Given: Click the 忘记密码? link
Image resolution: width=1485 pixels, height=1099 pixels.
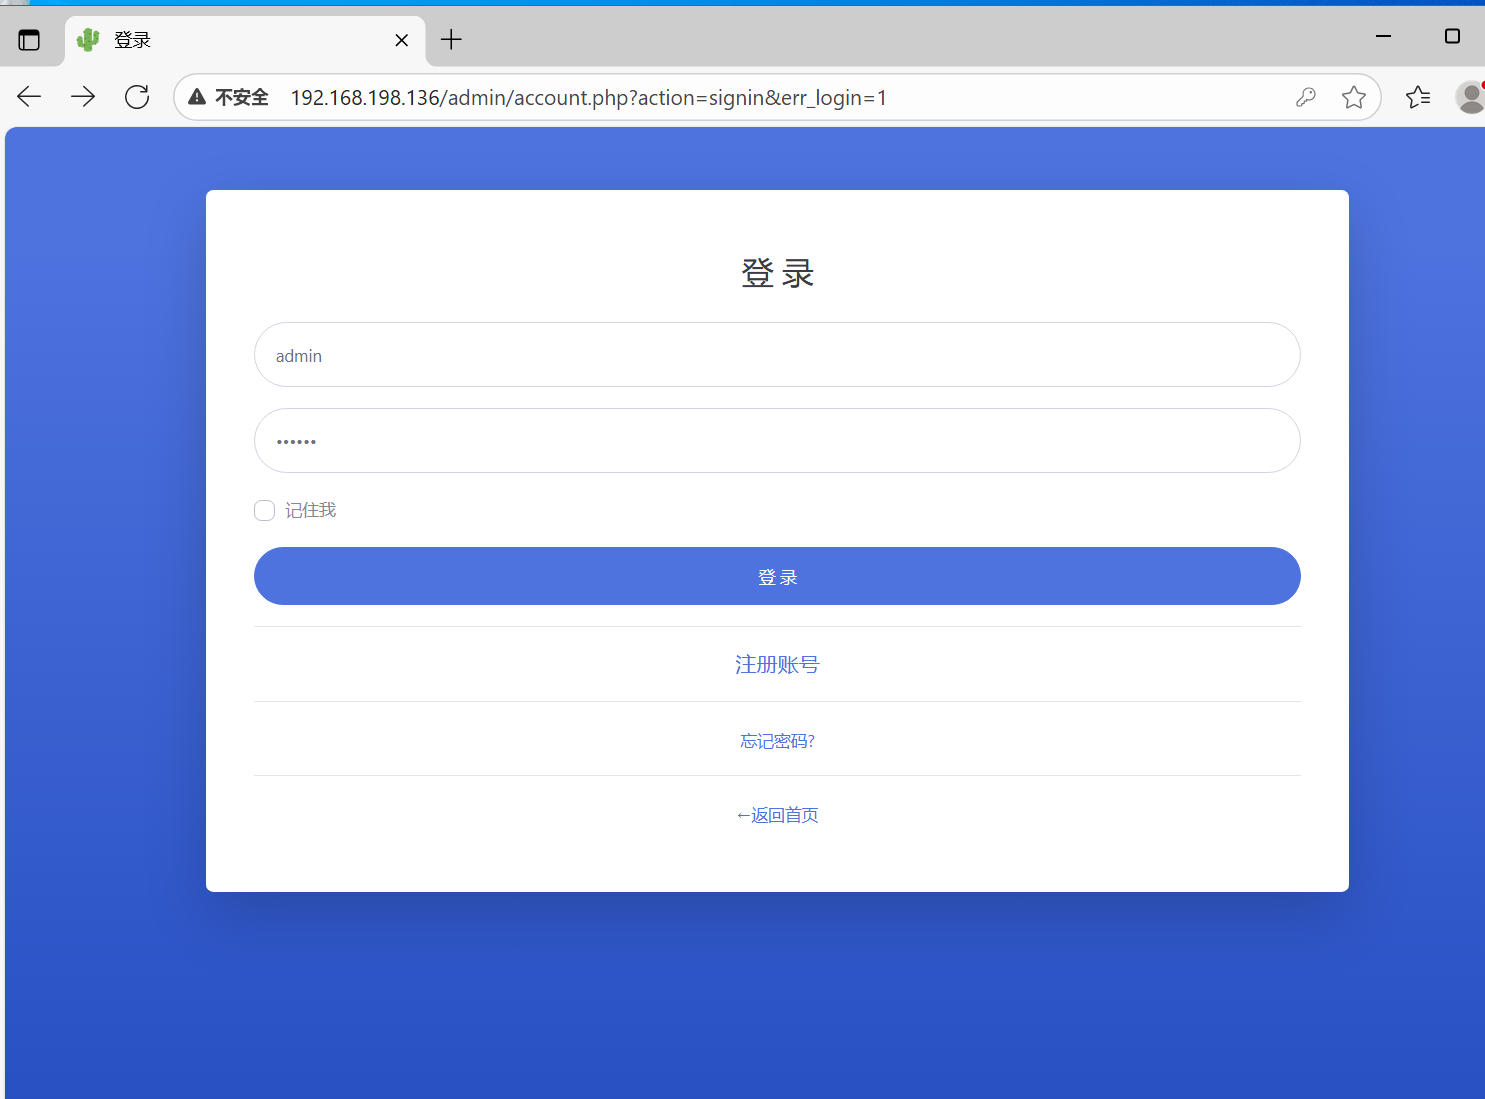Looking at the screenshot, I should [777, 741].
